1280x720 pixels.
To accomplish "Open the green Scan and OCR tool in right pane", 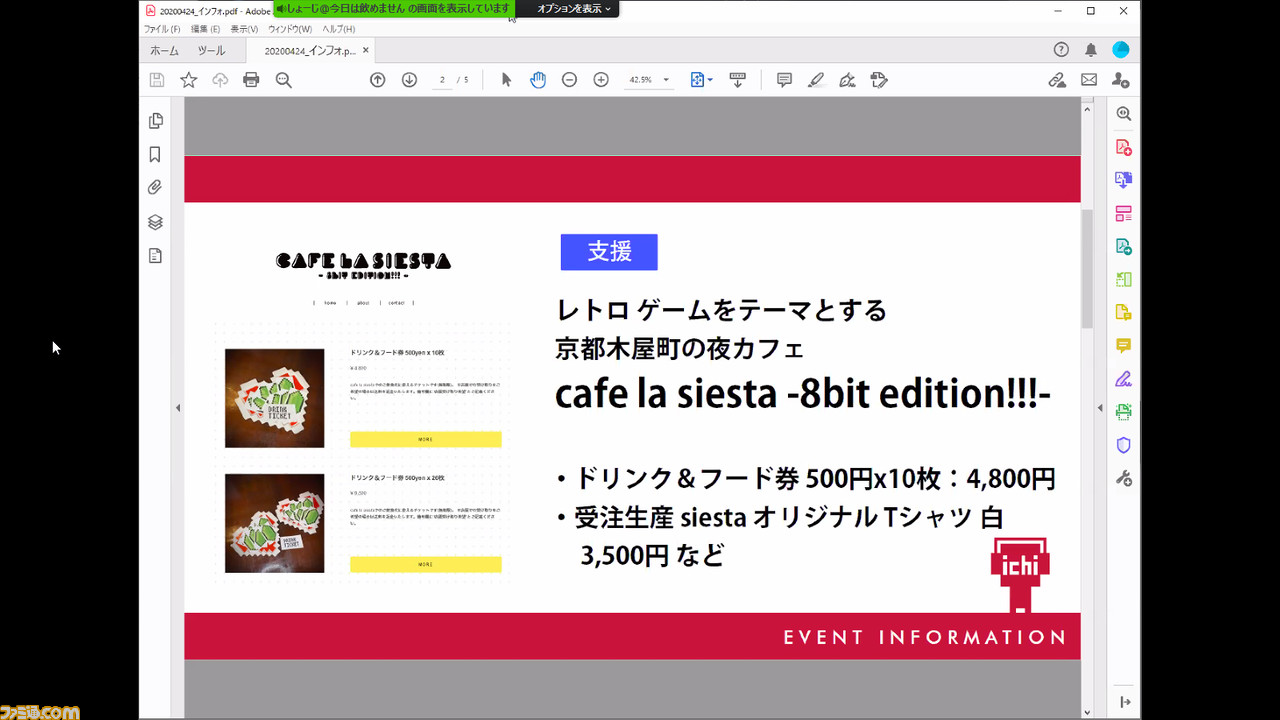I will pos(1124,412).
